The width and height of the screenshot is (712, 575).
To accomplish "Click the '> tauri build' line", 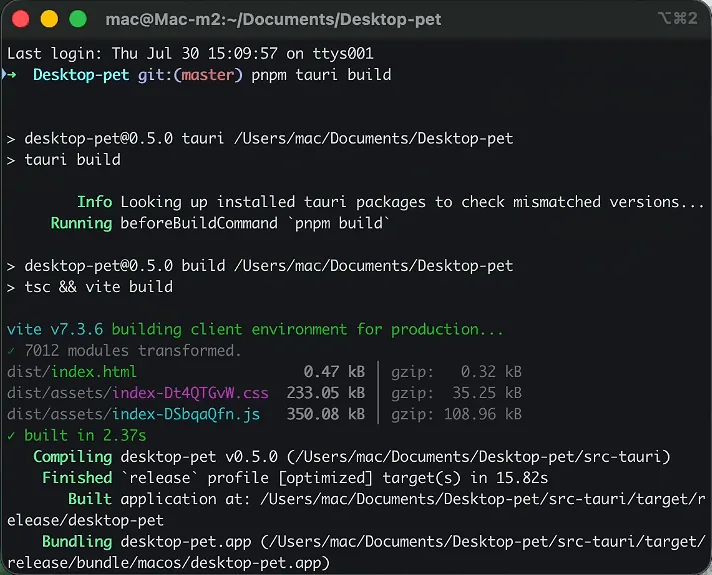I will 64,159.
